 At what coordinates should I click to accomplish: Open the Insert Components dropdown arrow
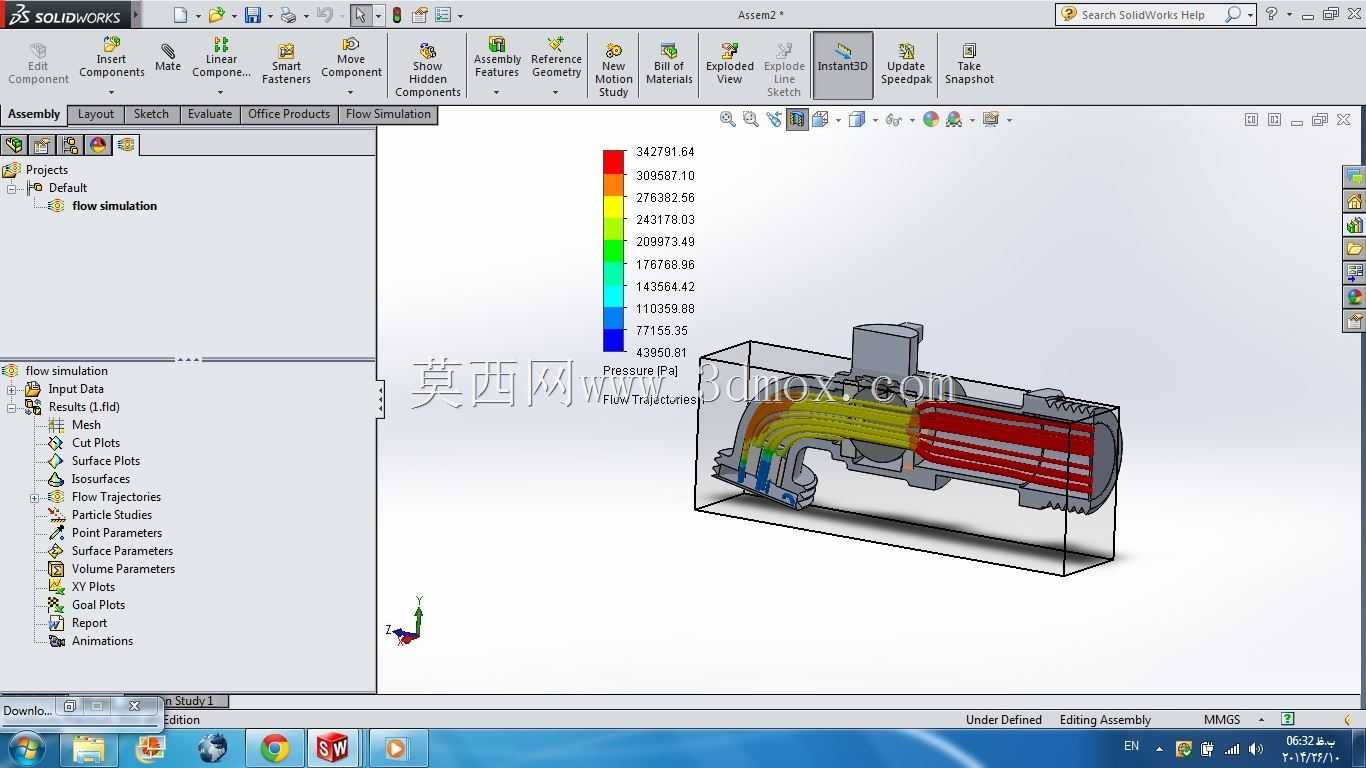click(111, 92)
